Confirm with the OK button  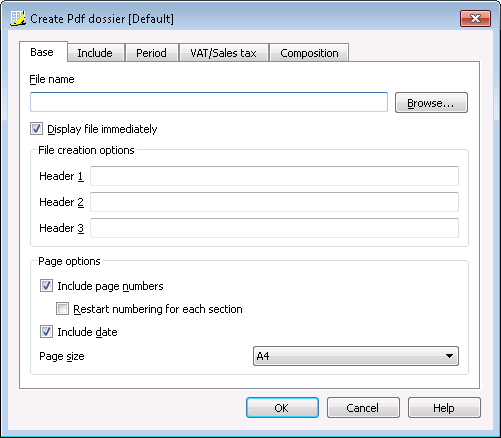tap(282, 408)
